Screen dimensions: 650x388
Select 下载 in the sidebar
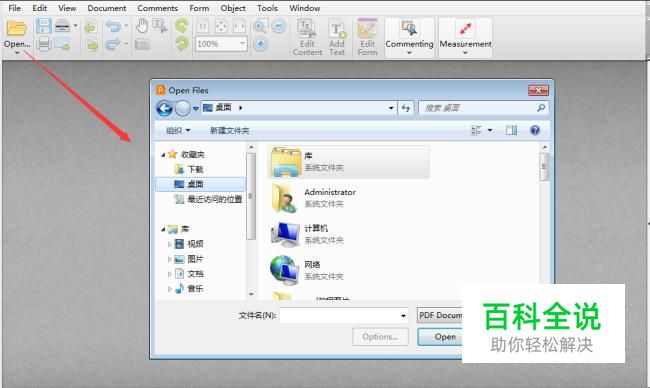tap(195, 169)
